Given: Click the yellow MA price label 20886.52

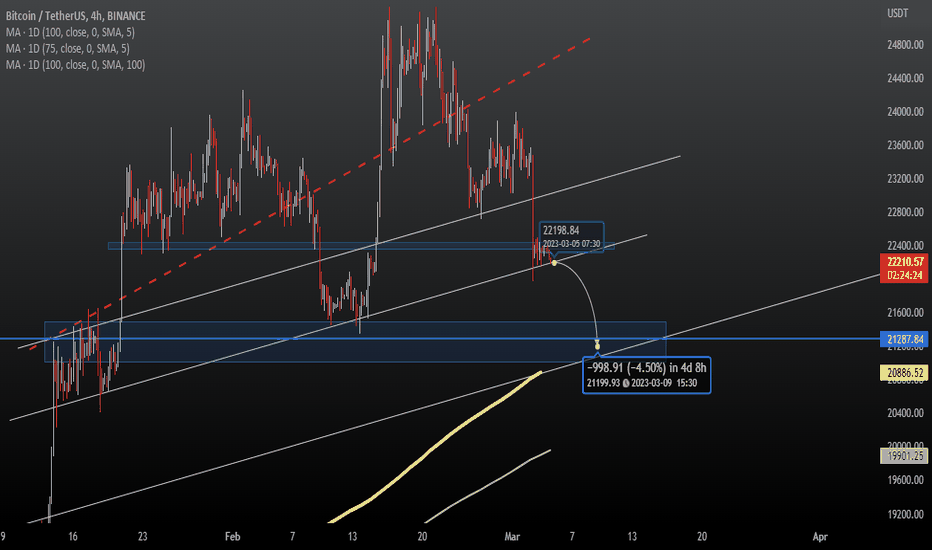Looking at the screenshot, I should click(903, 373).
